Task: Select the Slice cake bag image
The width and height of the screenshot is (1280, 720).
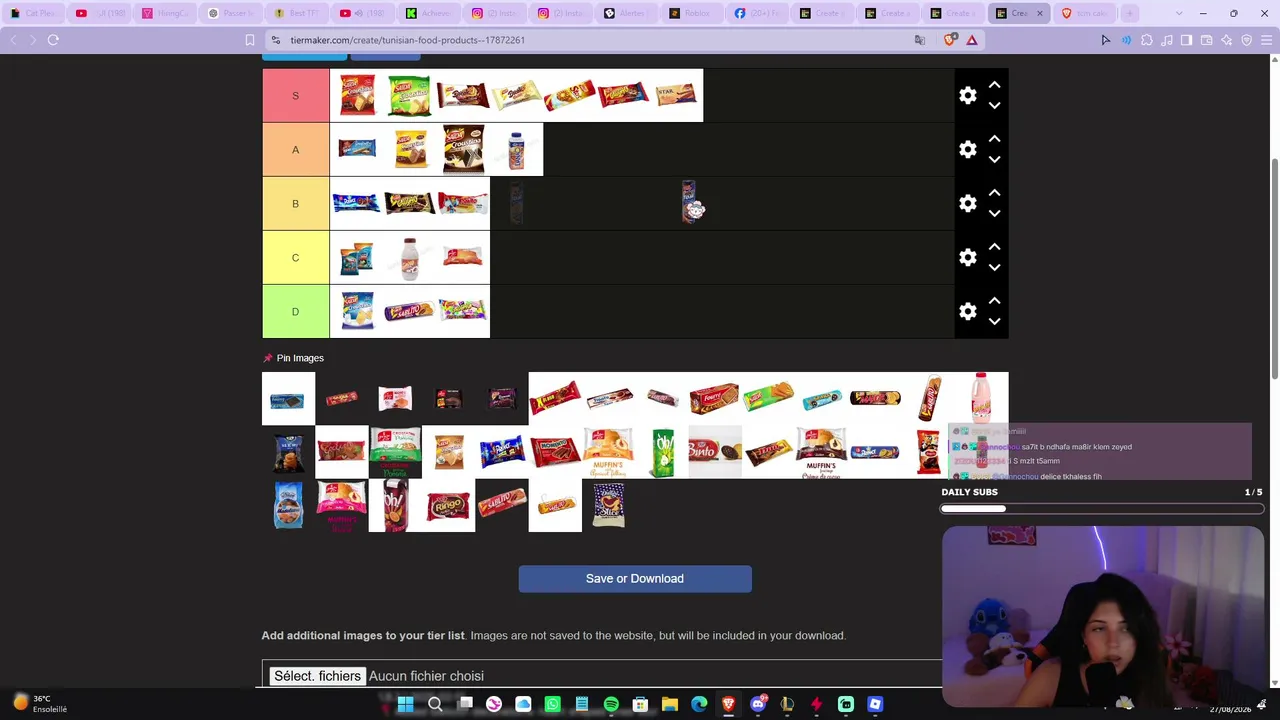Action: coord(608,506)
